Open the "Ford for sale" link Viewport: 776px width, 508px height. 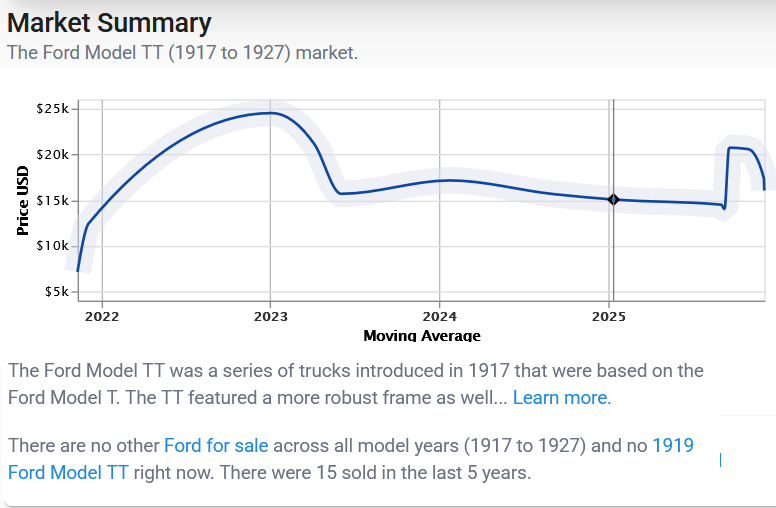tap(216, 445)
